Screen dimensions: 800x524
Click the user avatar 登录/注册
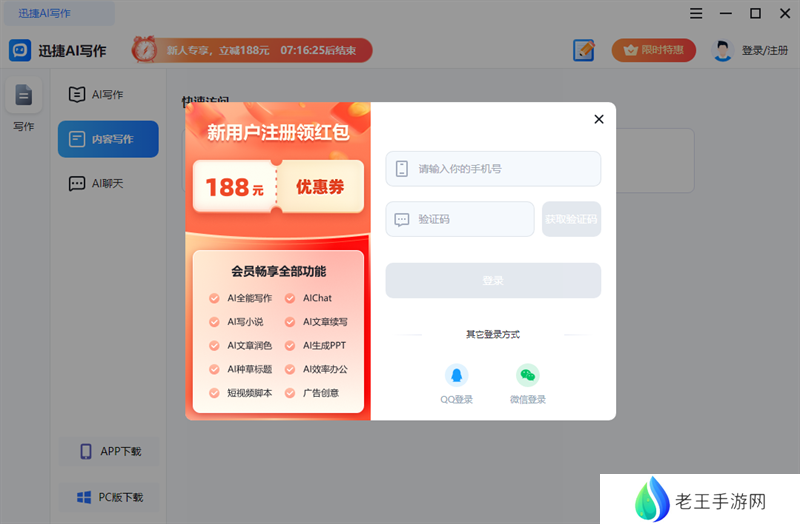750,50
